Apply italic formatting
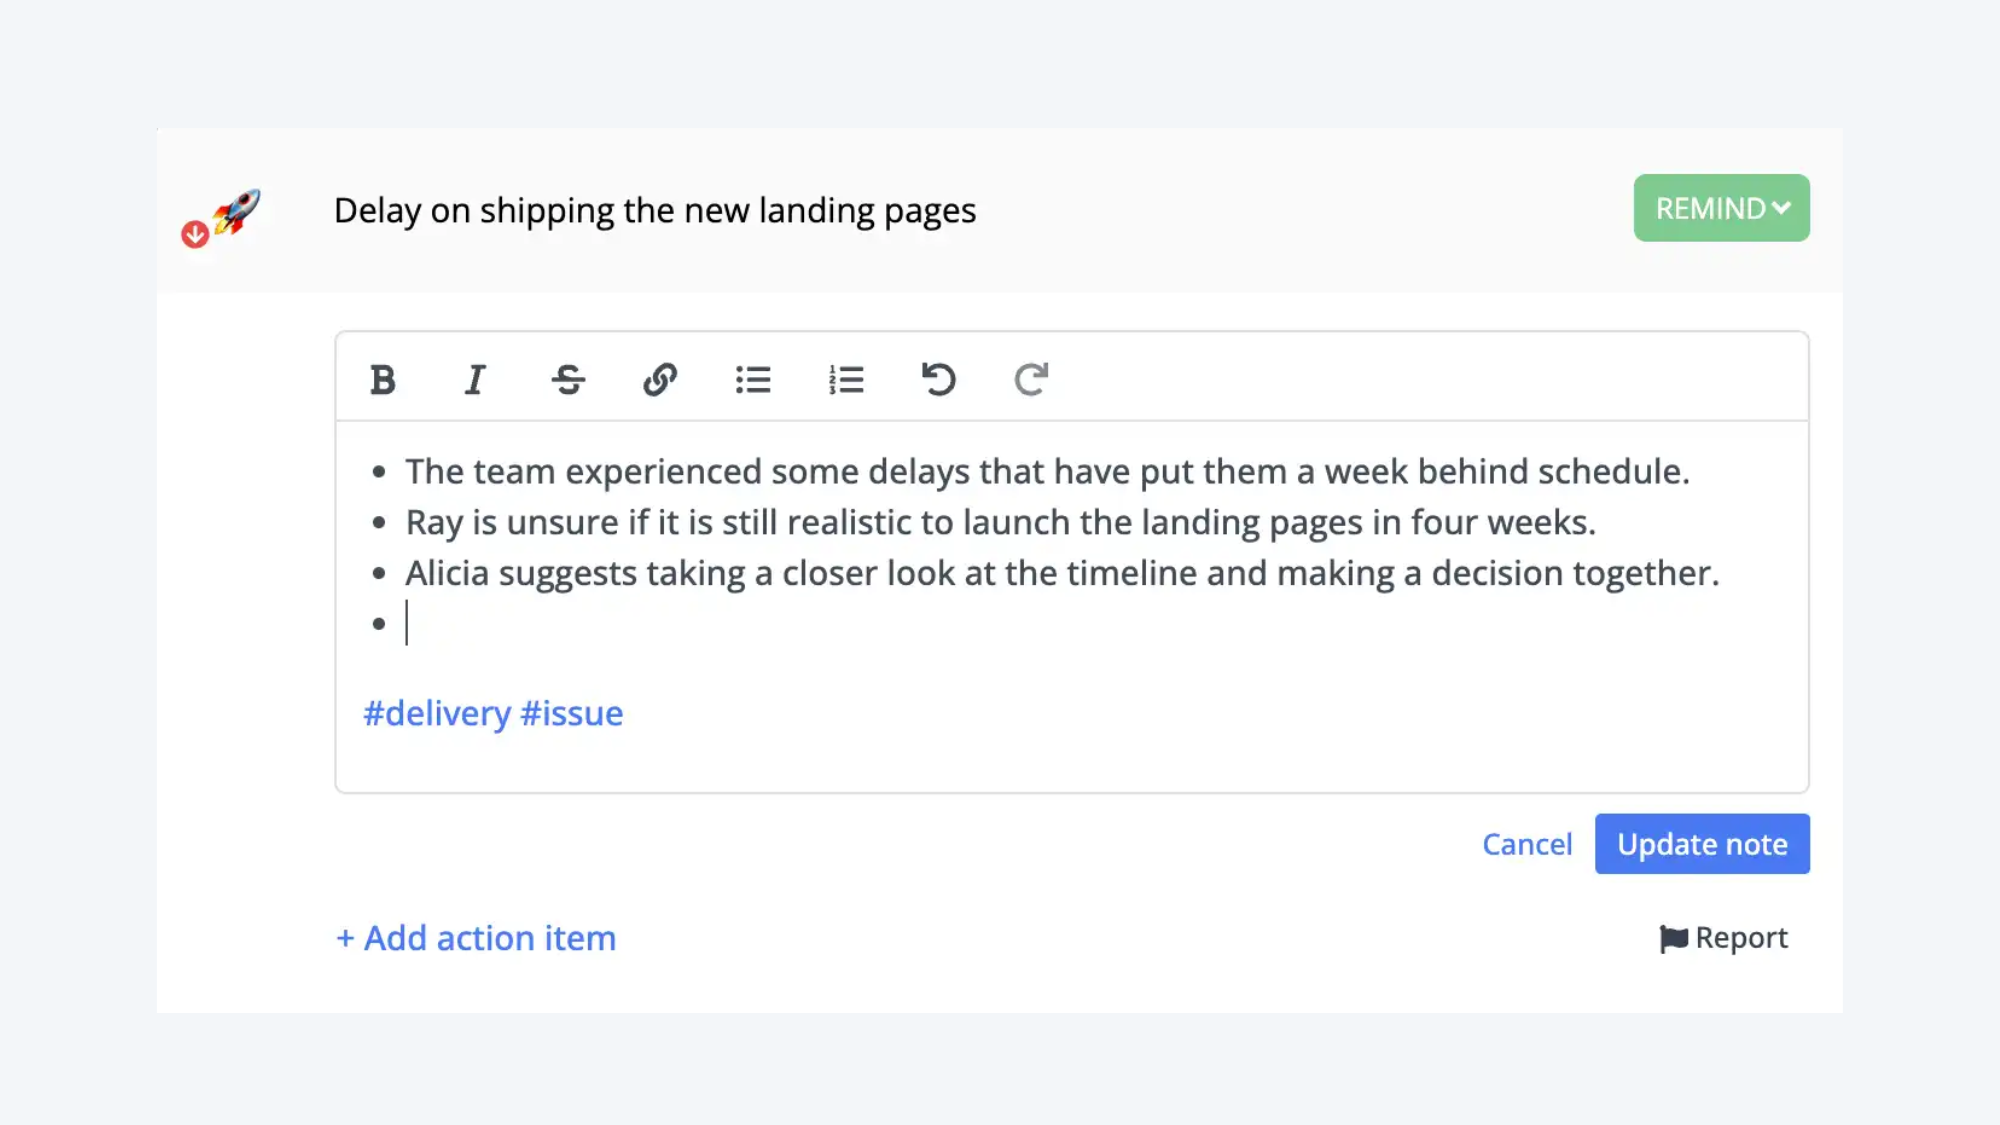 coord(475,380)
